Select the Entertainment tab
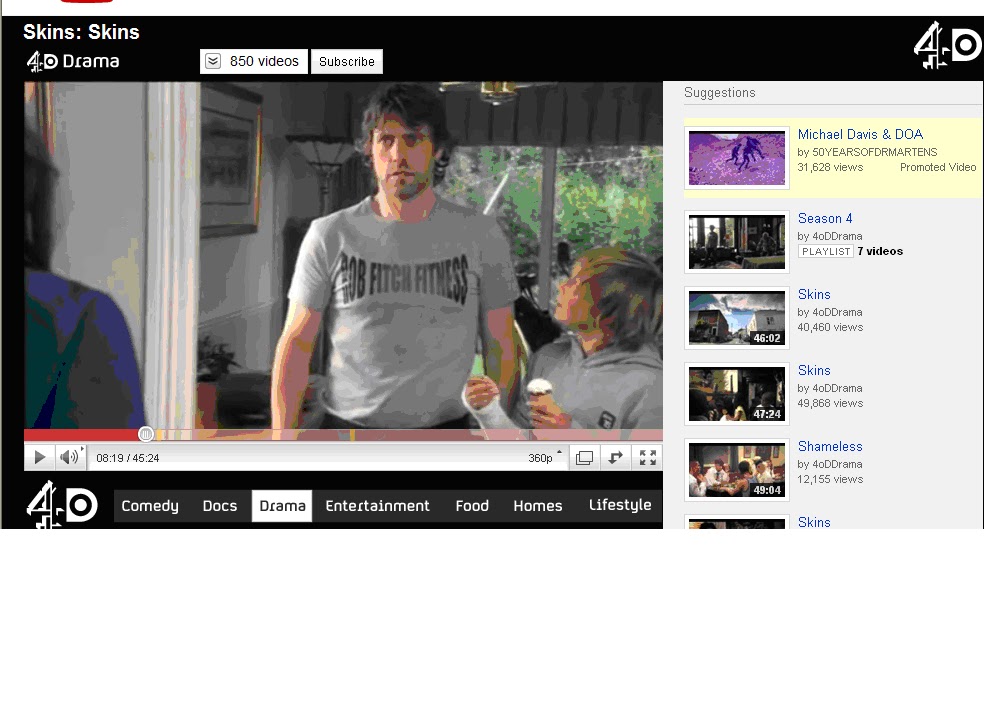Viewport: 984px width, 716px height. (377, 506)
